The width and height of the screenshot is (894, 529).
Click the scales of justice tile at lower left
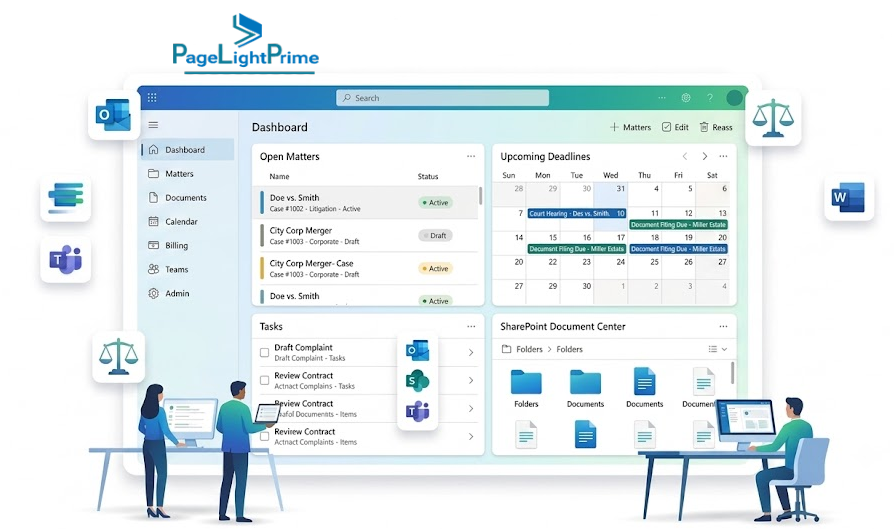(119, 356)
